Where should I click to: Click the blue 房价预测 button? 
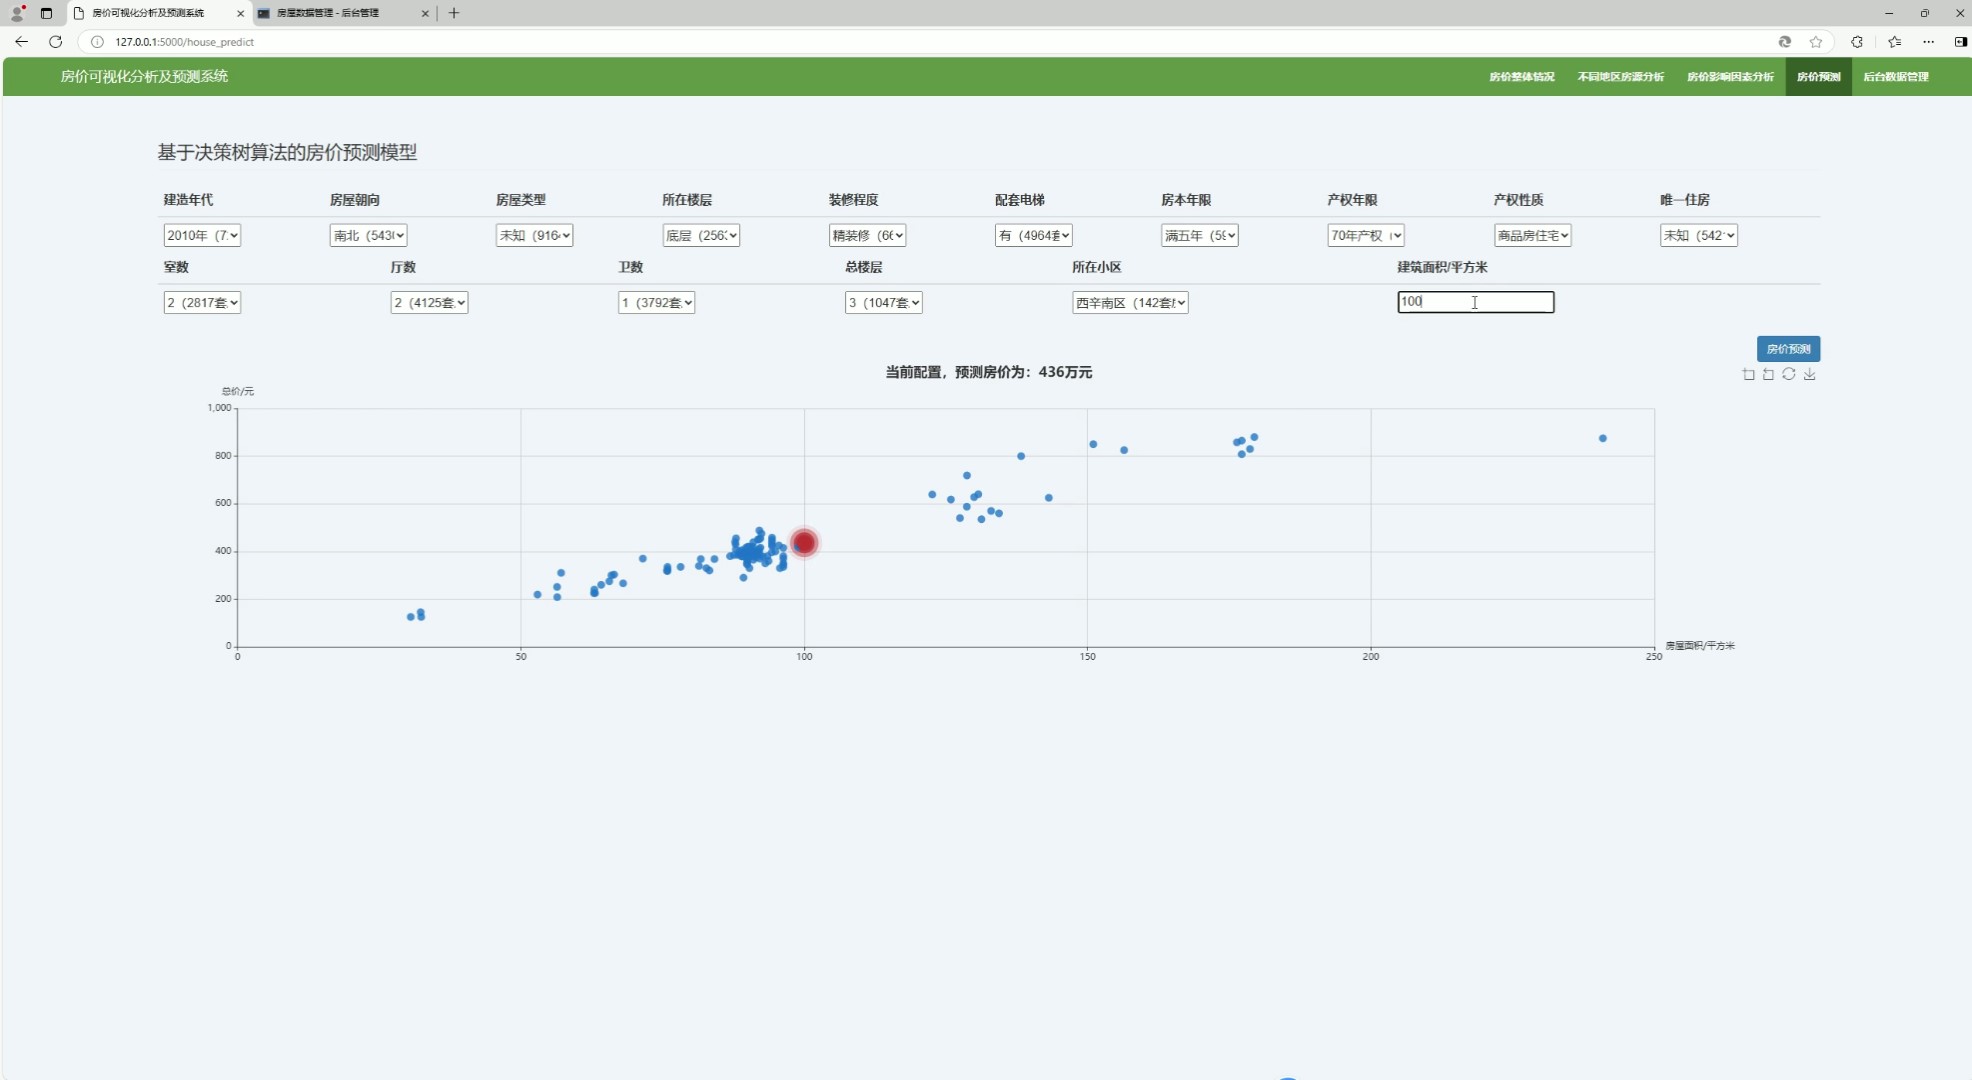click(1788, 349)
